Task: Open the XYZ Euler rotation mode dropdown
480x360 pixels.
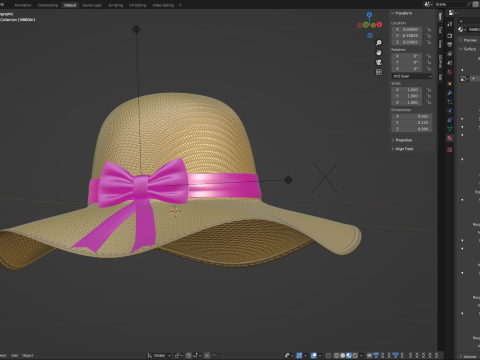Action: click(412, 76)
